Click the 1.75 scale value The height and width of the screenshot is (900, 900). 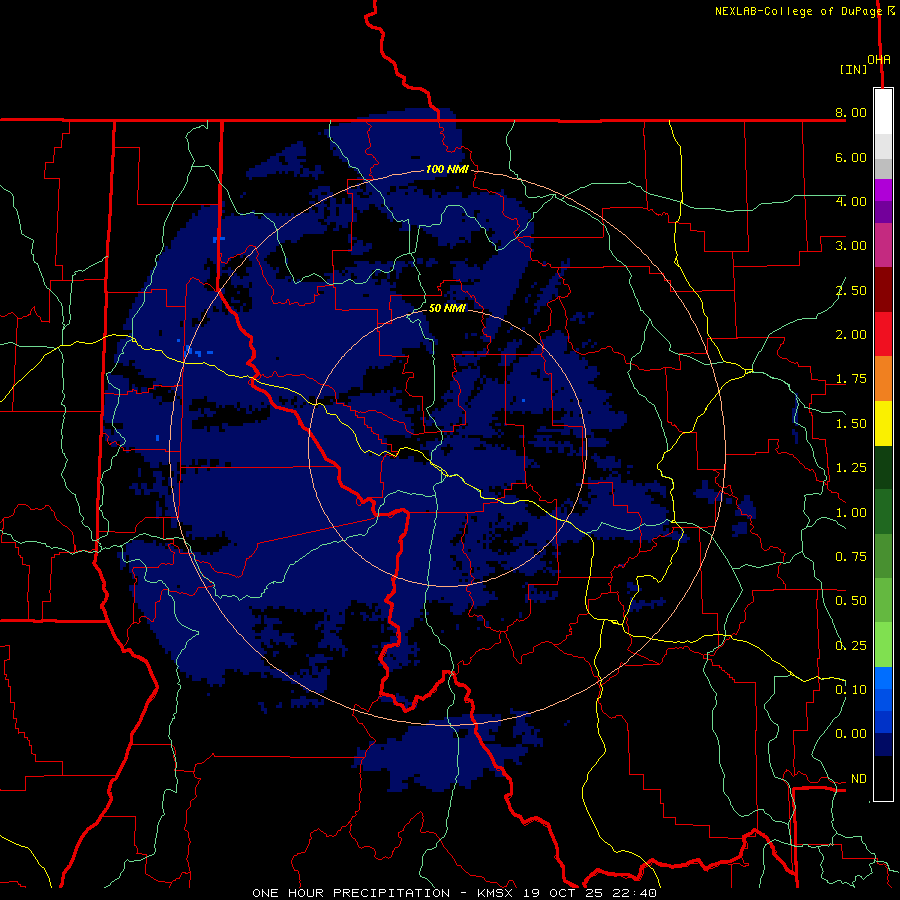[x=851, y=379]
